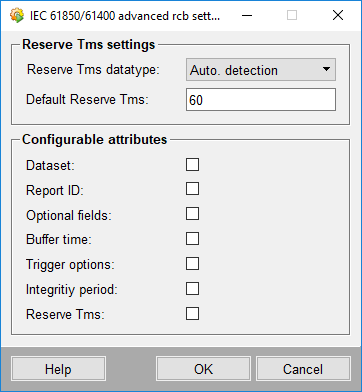The width and height of the screenshot is (362, 392).
Task: Click the Default Reserve Tms input field
Action: click(261, 100)
